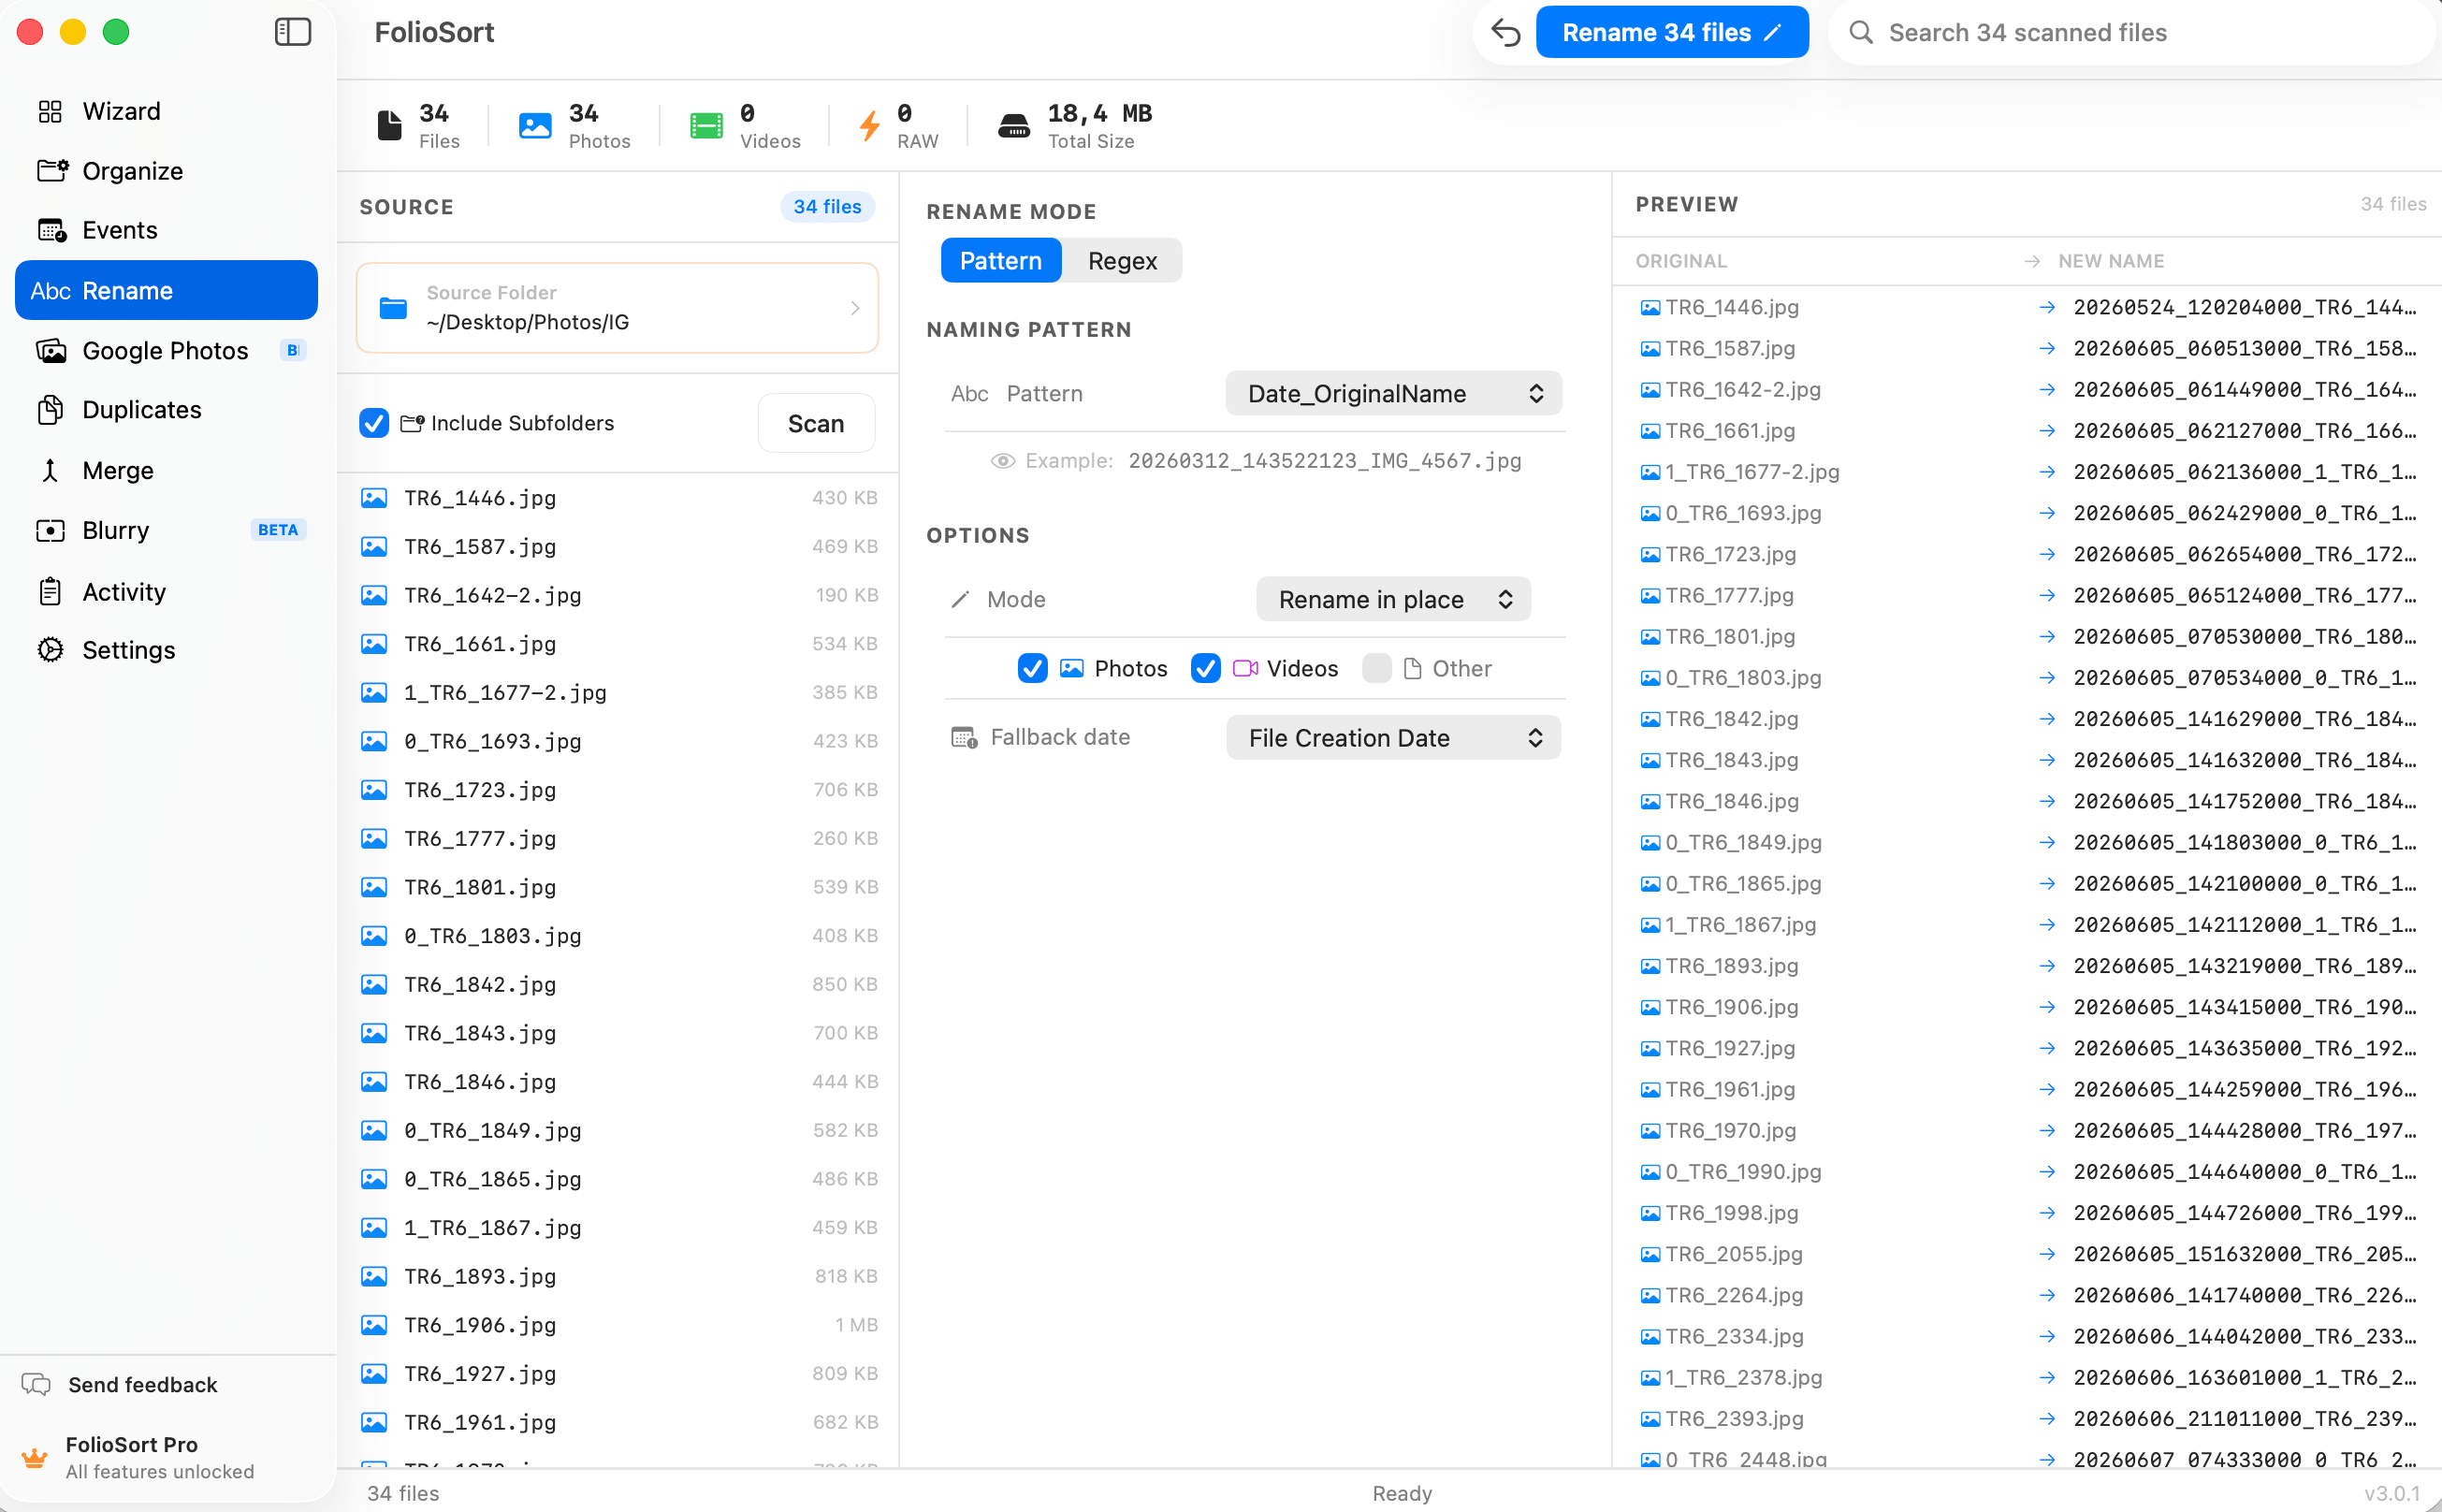
Task: Click the Blurry camera icon
Action: 50,530
